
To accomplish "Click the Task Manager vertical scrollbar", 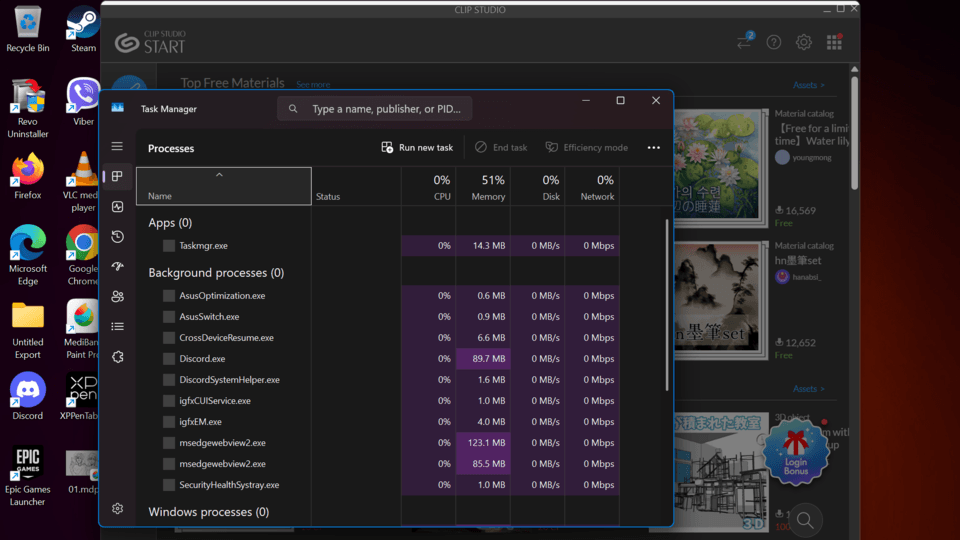I will coord(667,305).
